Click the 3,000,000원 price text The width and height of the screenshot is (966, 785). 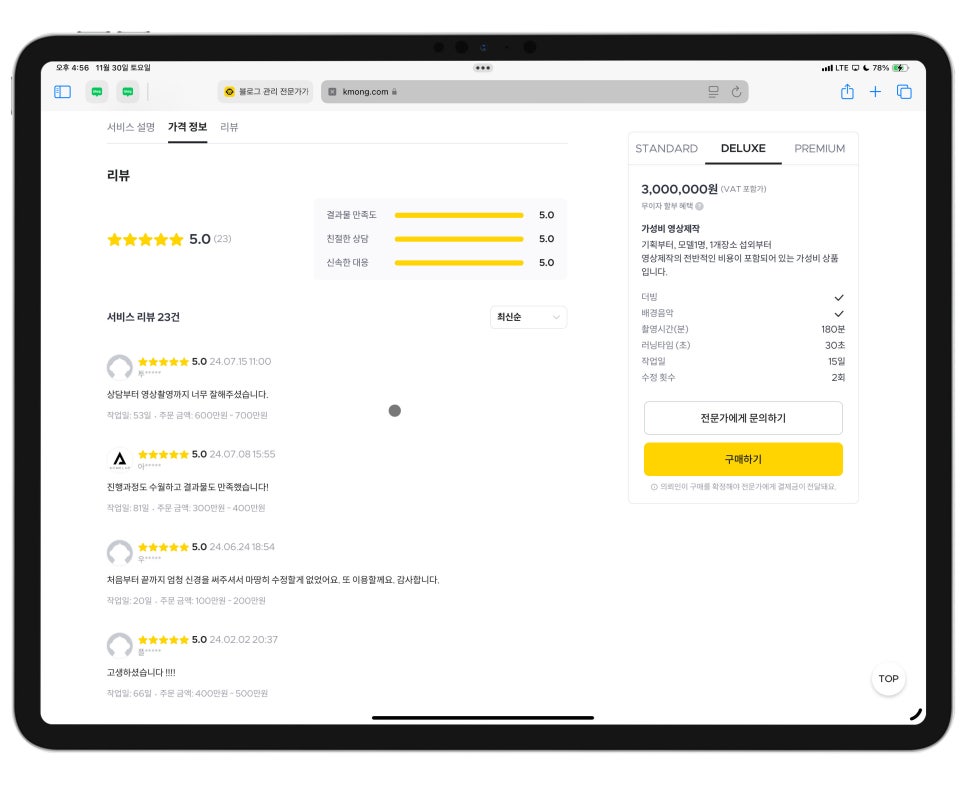coord(679,189)
